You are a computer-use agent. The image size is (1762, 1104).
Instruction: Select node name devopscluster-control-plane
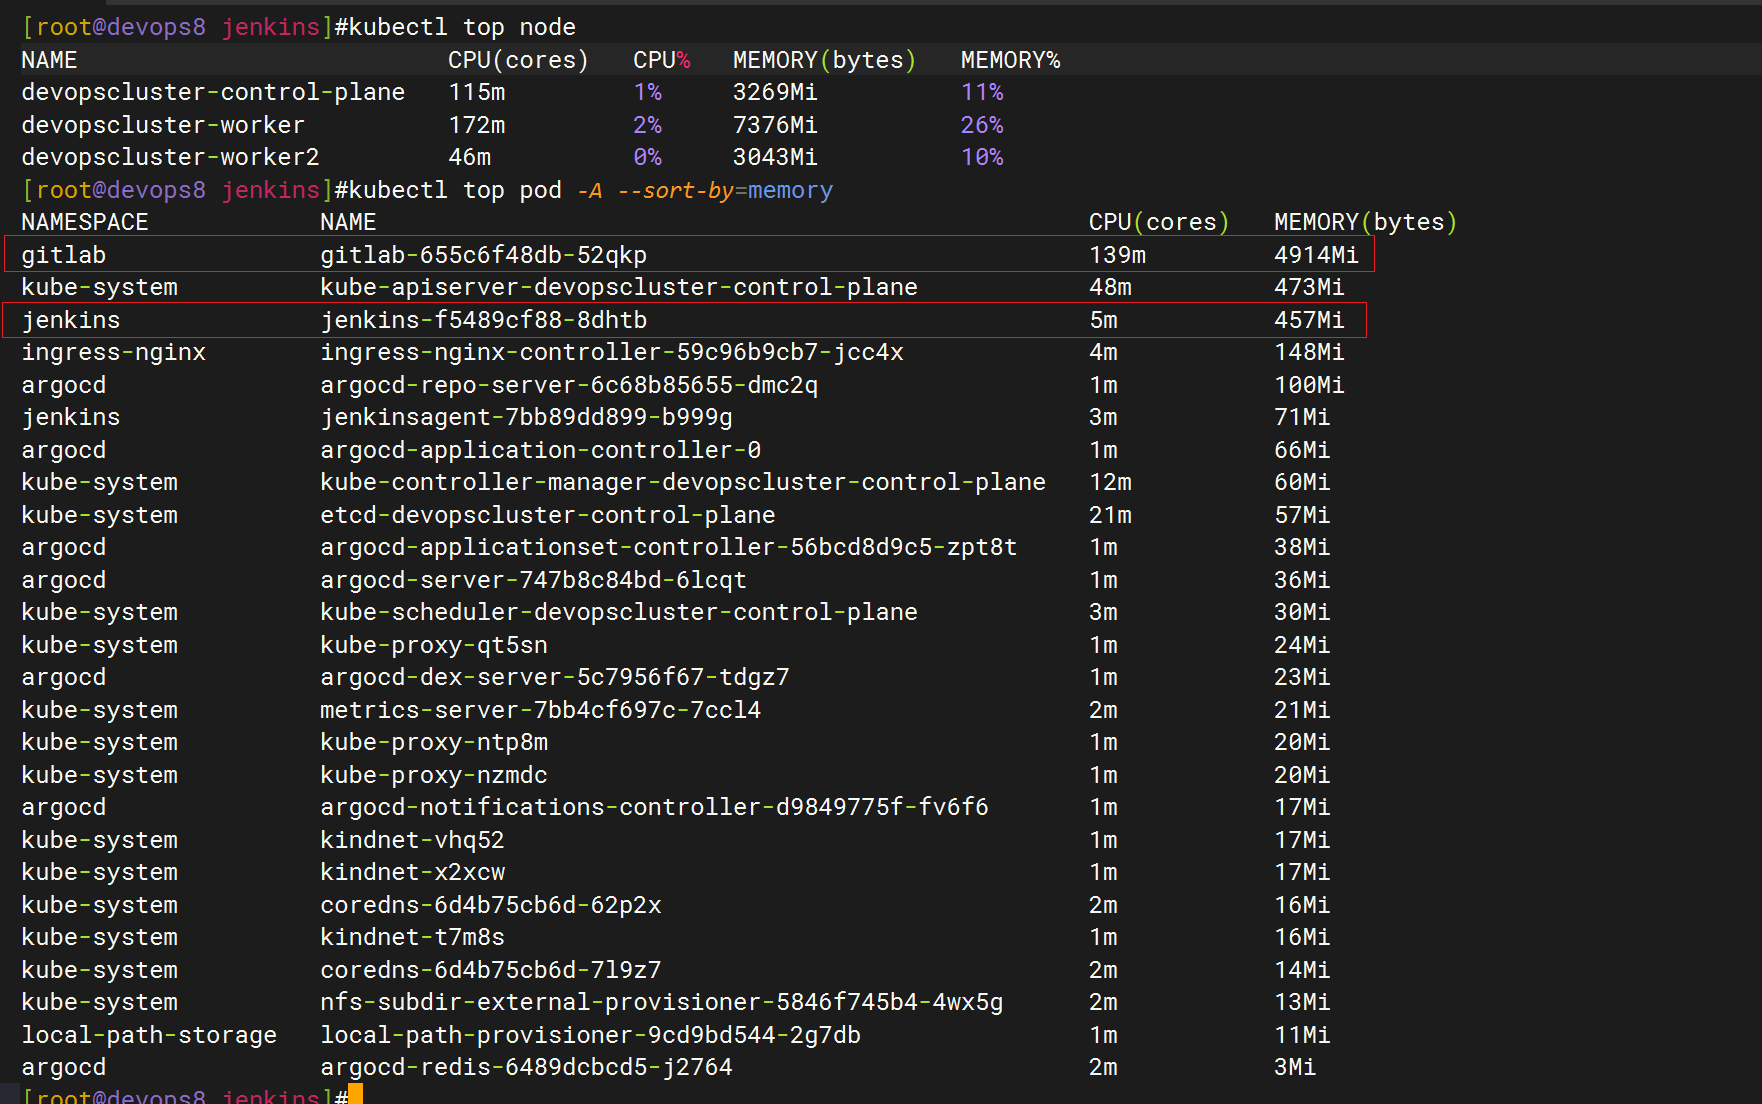213,92
